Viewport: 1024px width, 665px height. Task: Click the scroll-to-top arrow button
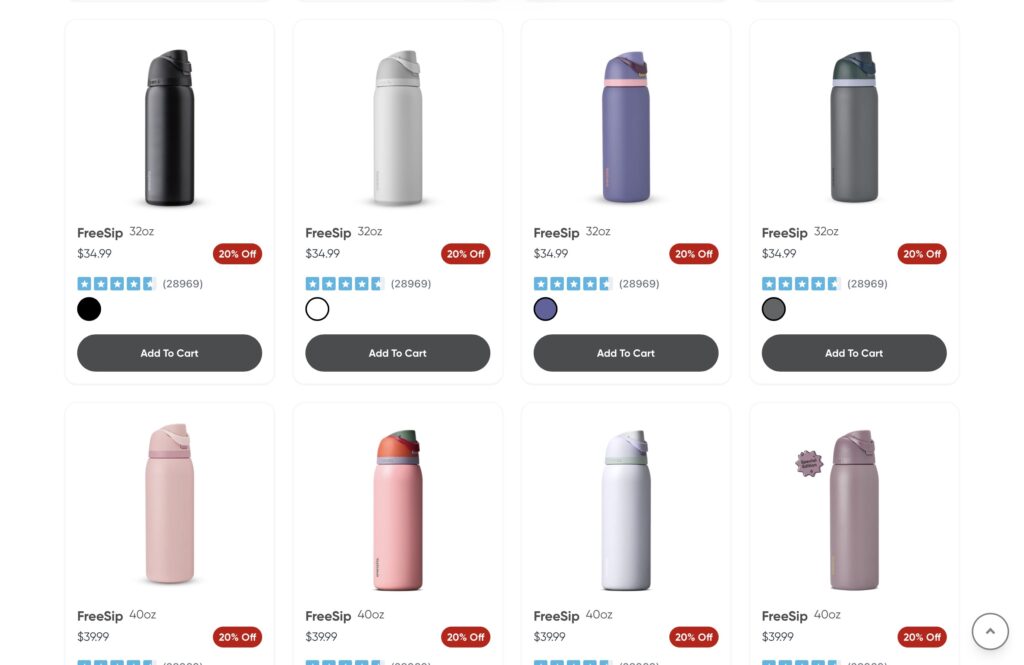tap(990, 632)
